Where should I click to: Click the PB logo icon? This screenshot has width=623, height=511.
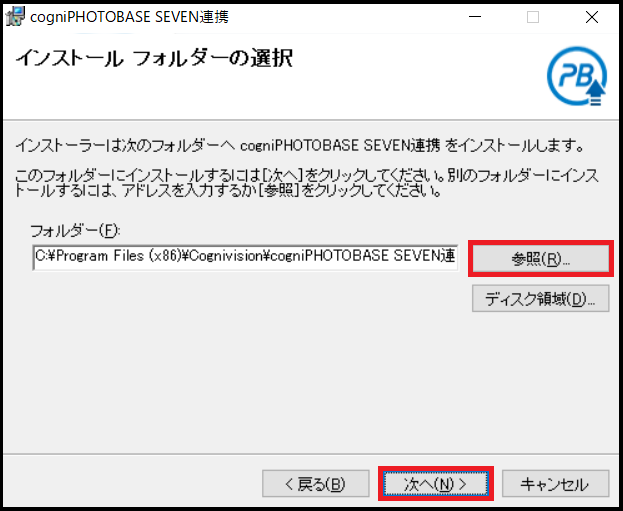click(x=577, y=76)
